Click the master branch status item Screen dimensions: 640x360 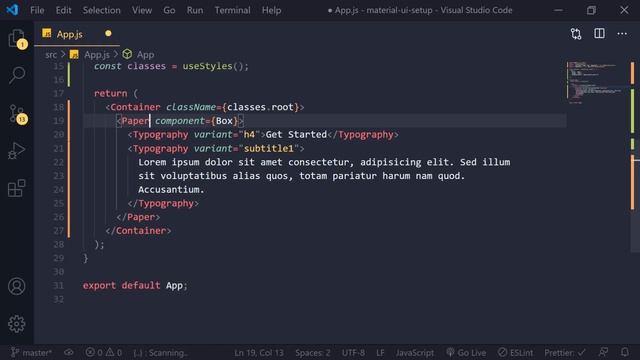31,352
